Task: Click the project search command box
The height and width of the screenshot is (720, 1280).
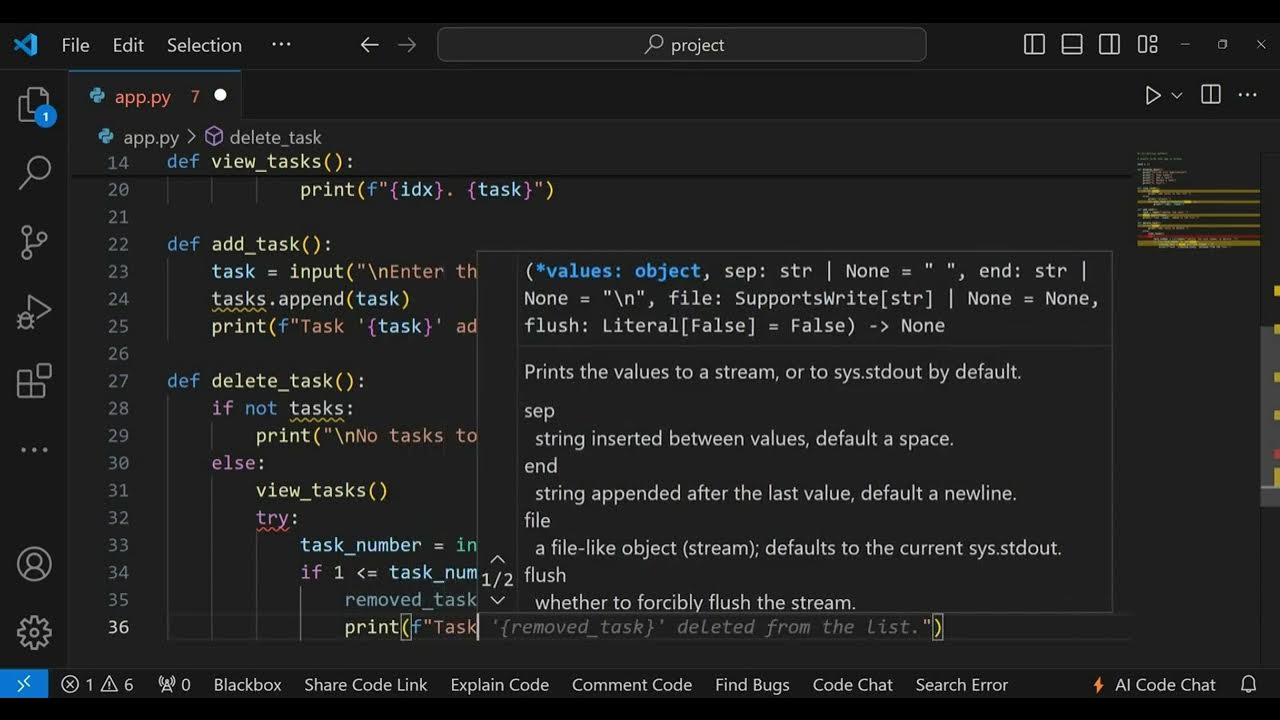Action: [682, 45]
